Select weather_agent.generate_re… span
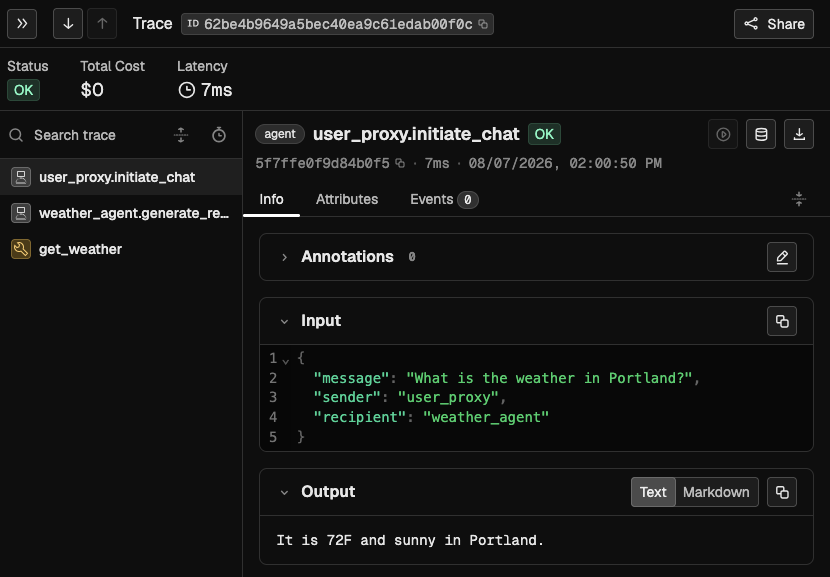830x577 pixels. pos(121,213)
